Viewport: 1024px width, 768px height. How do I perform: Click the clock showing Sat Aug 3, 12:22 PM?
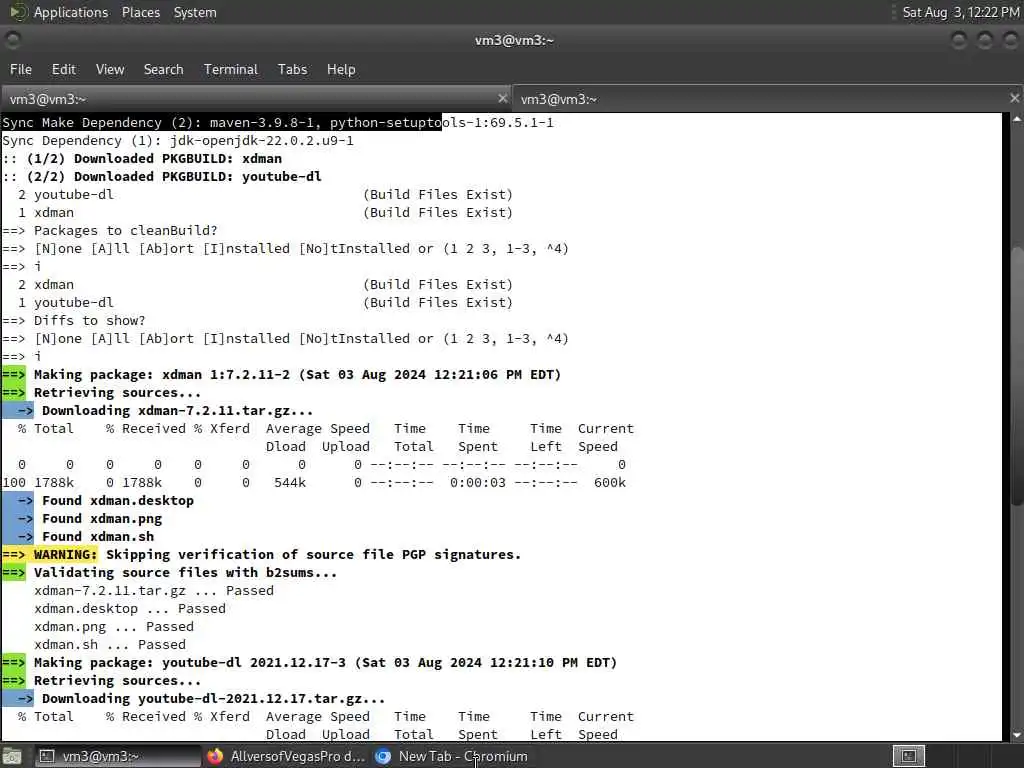pos(960,12)
